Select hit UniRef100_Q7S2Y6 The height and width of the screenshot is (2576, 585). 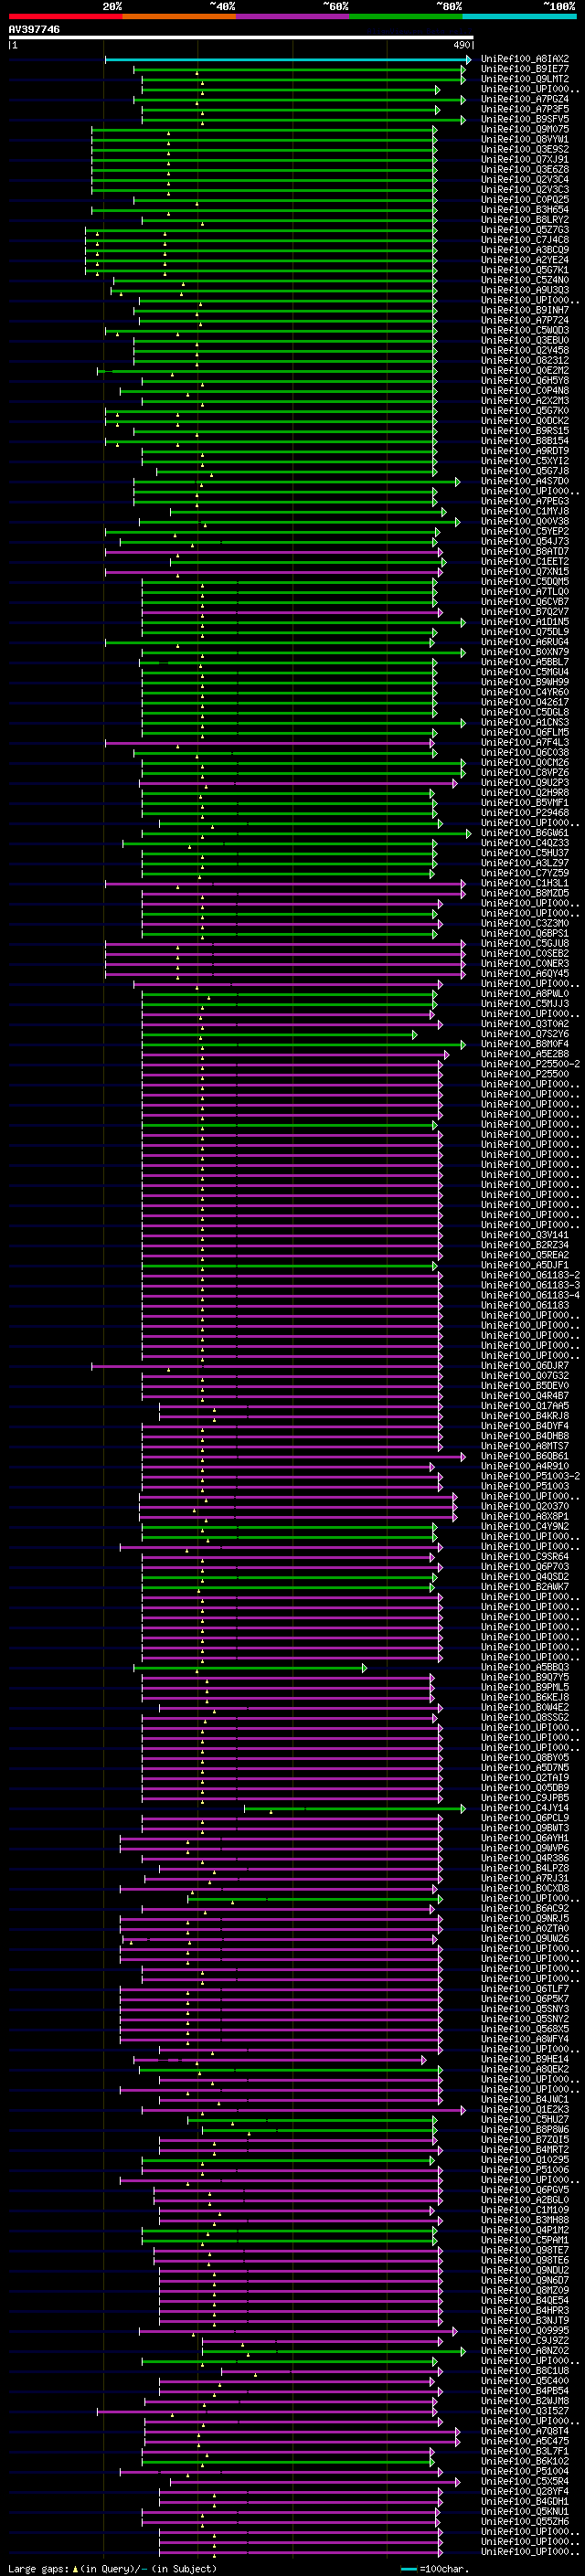click(525, 1034)
